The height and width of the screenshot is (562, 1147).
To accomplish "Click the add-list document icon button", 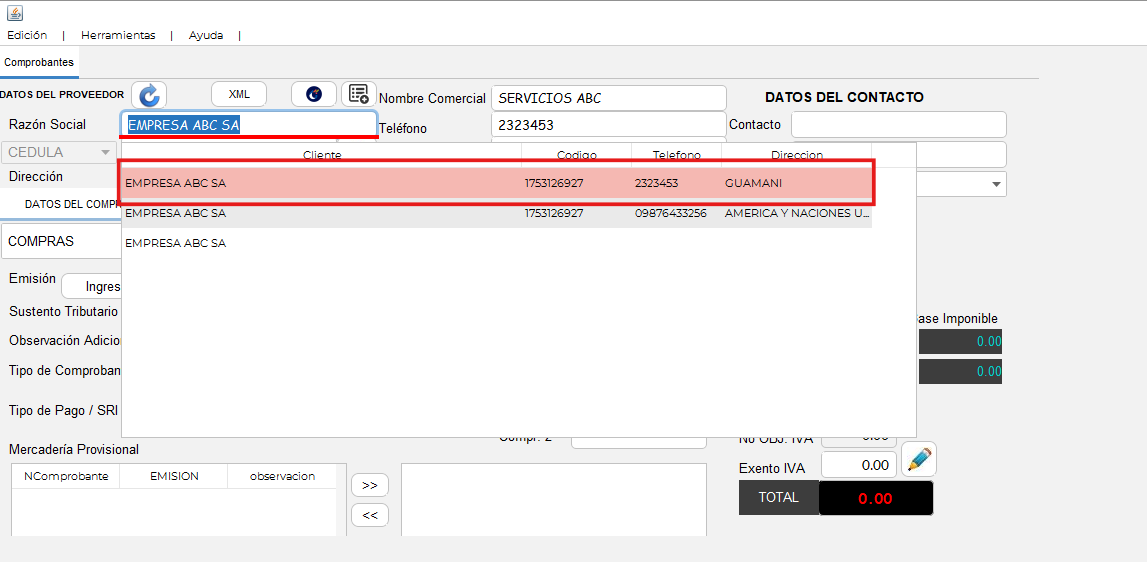I will coord(358,94).
